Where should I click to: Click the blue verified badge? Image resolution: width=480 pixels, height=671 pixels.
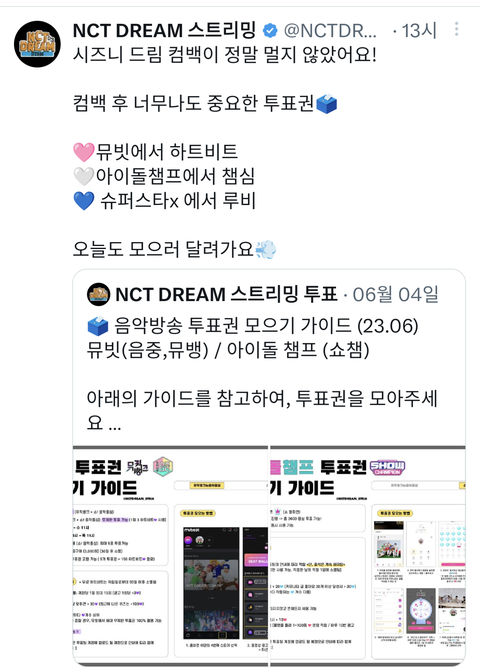pos(270,31)
